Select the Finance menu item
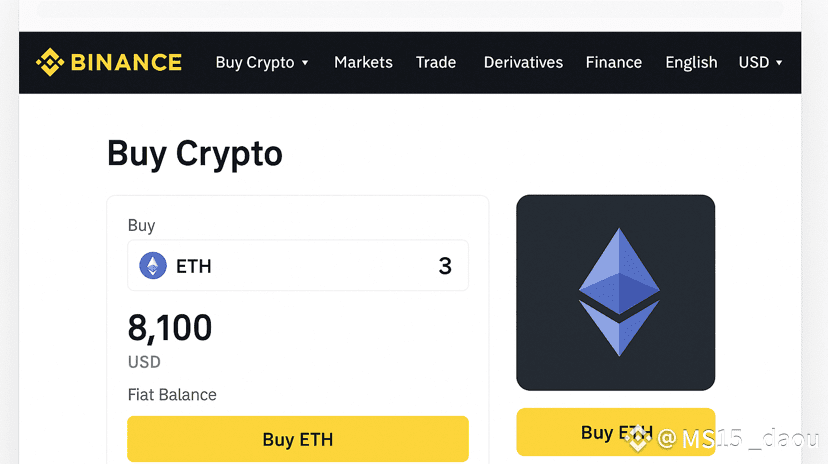The height and width of the screenshot is (464, 828). (x=614, y=62)
